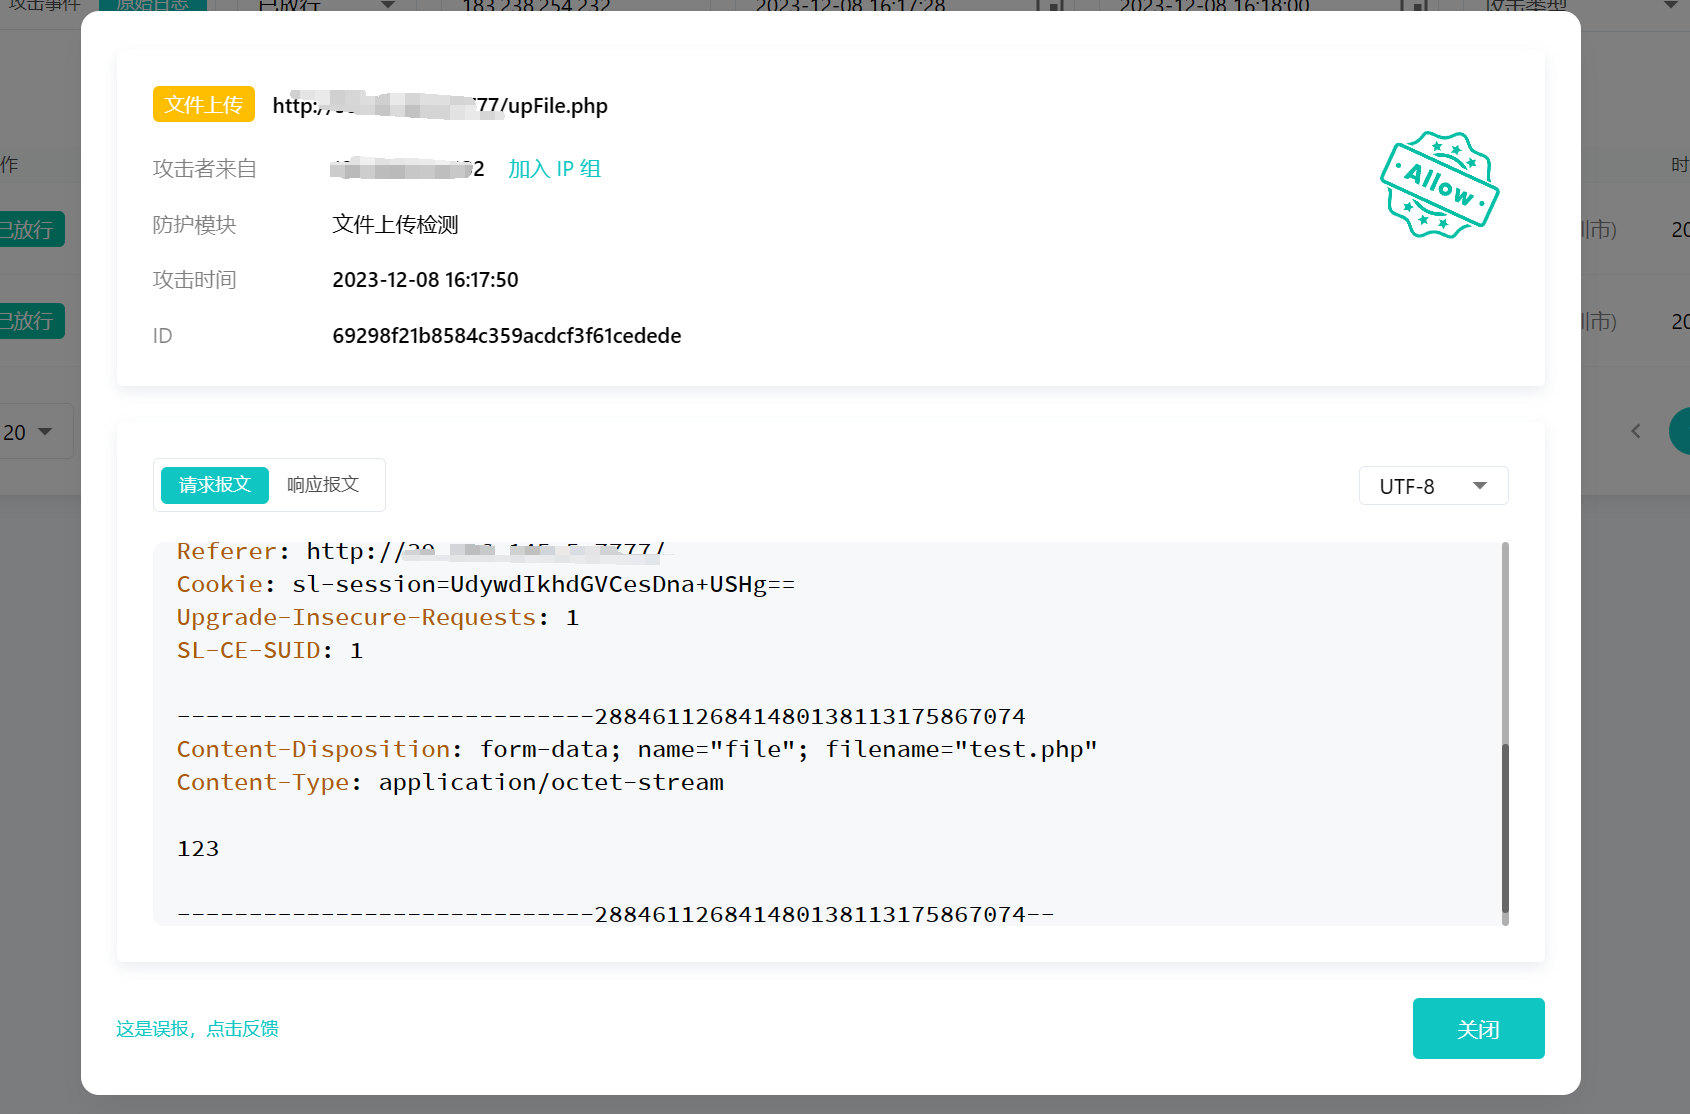Click the 防护模块 label
Image resolution: width=1690 pixels, height=1114 pixels.
(194, 225)
